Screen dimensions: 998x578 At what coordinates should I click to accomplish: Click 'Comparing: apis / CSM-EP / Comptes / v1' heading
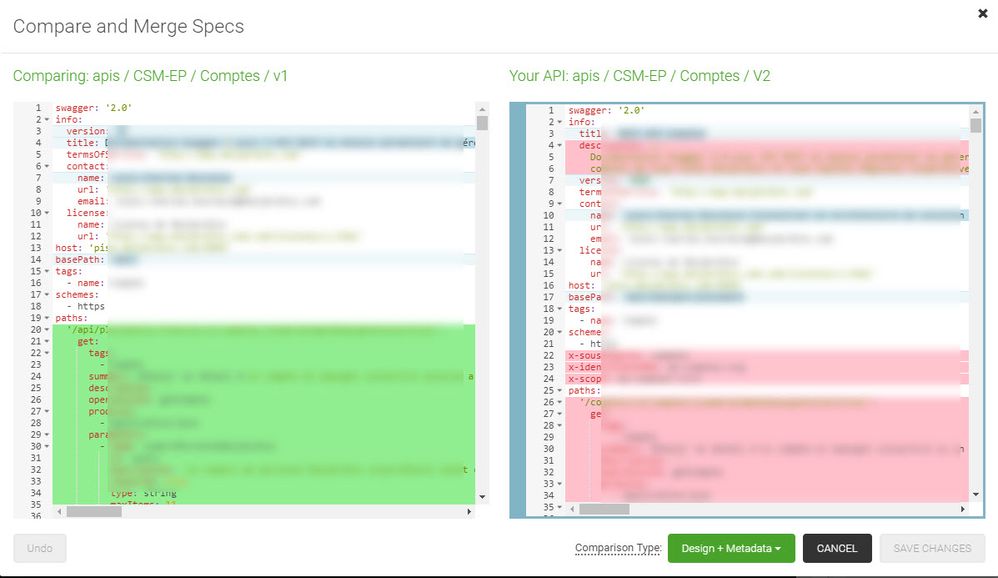tap(150, 76)
